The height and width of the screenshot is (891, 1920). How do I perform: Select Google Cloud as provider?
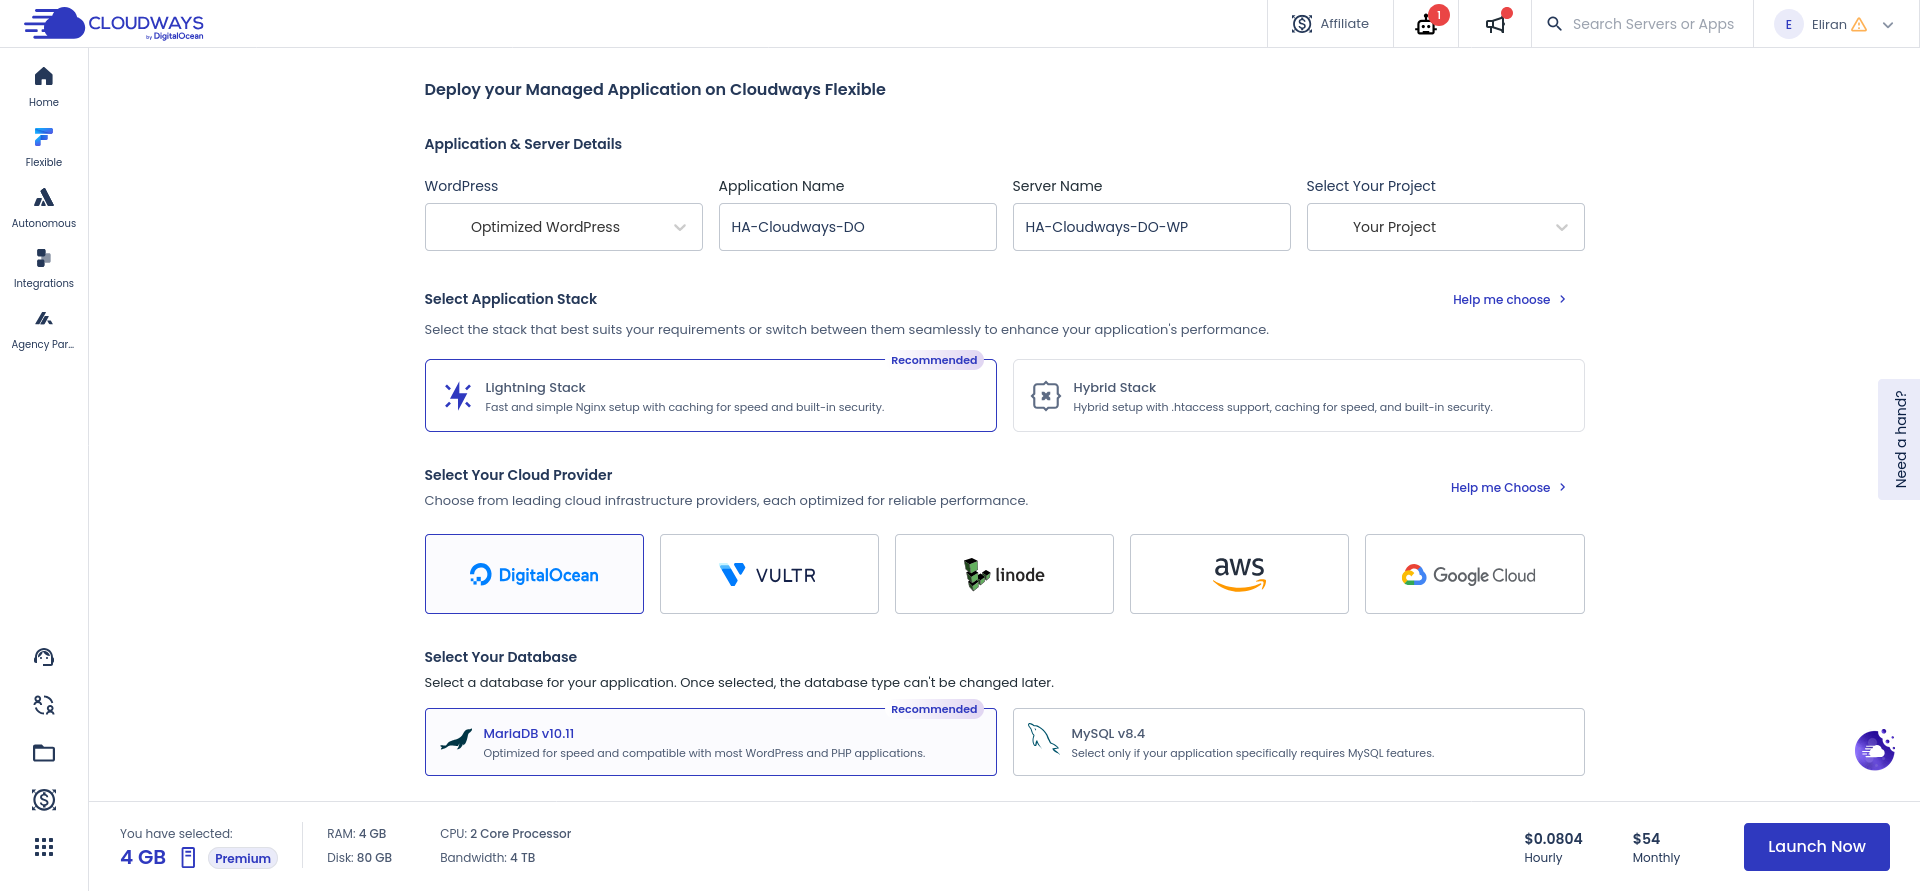click(1475, 574)
